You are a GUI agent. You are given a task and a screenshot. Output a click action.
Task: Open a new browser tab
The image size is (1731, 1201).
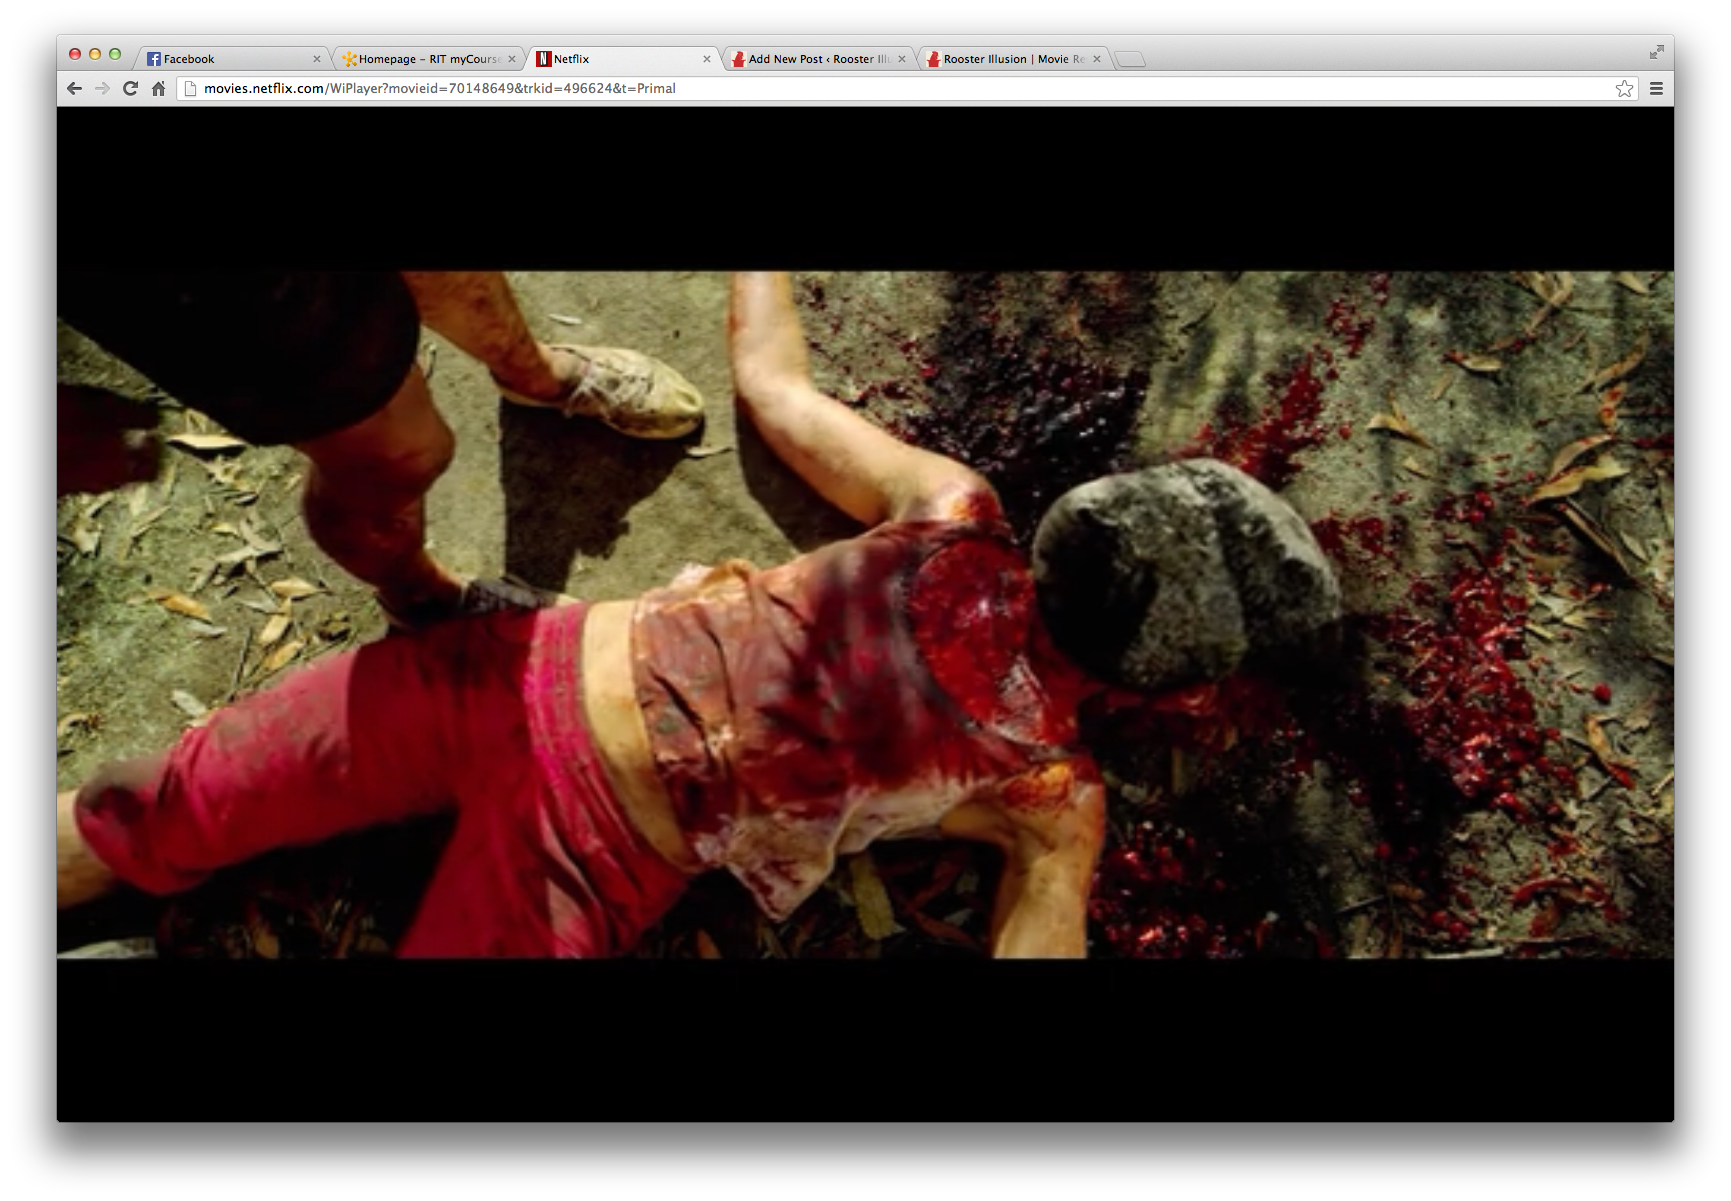pyautogui.click(x=1130, y=60)
